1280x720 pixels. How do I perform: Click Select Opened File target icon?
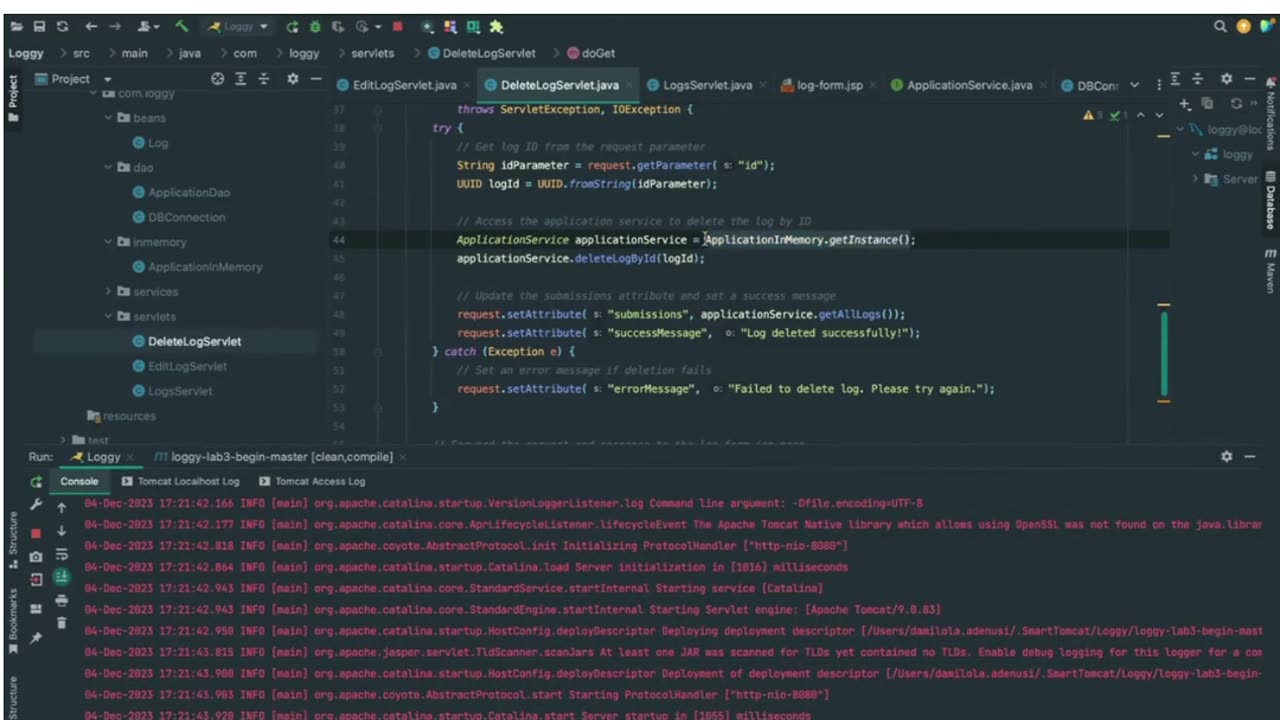click(x=218, y=79)
